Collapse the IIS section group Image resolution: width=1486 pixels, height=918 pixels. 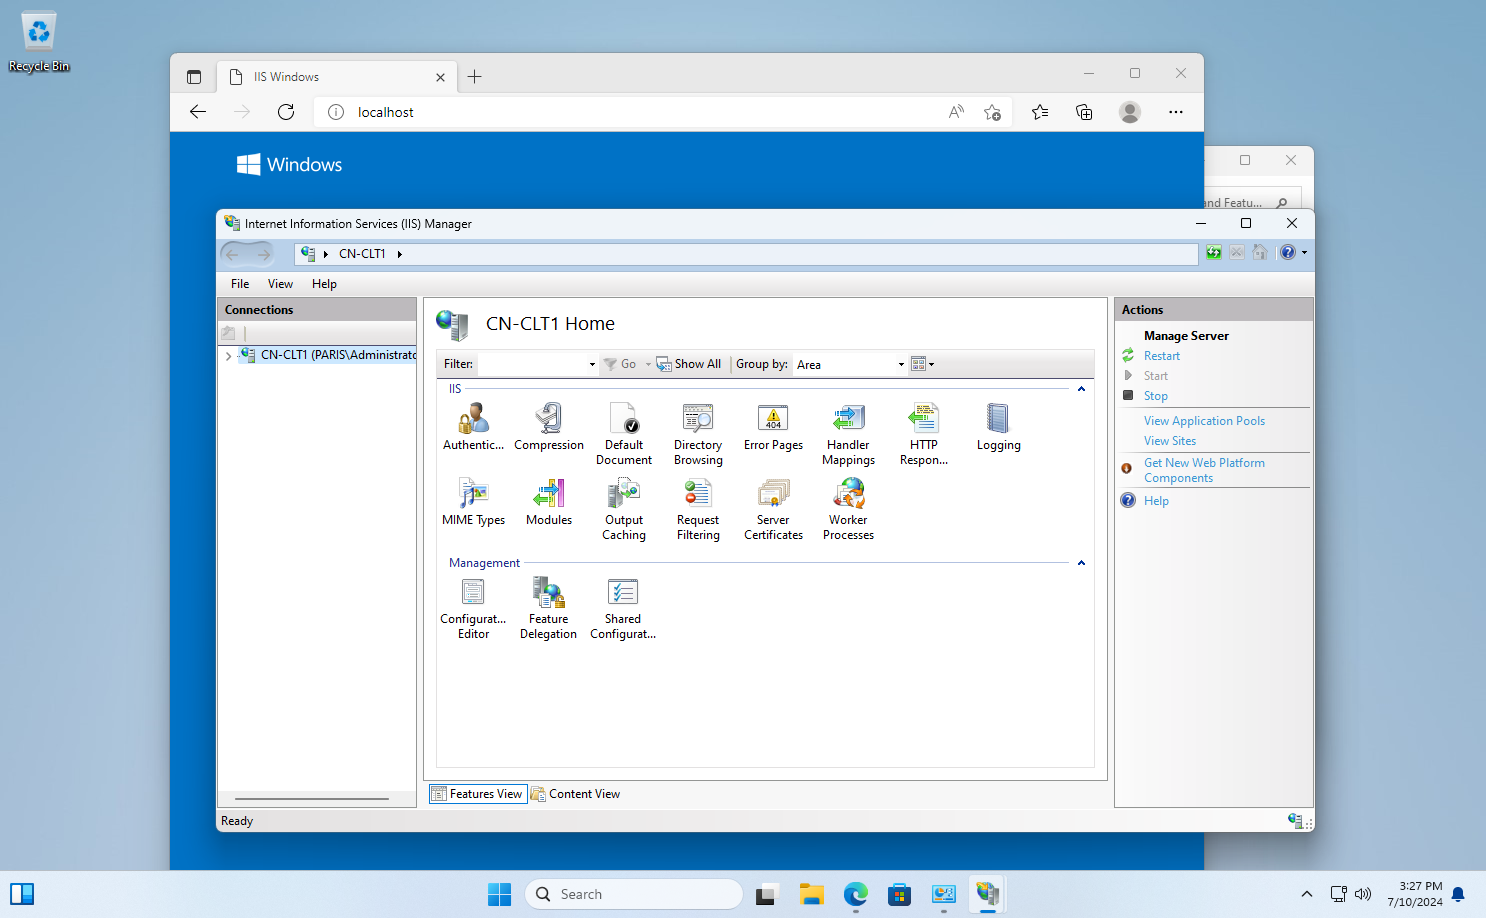pos(1081,389)
